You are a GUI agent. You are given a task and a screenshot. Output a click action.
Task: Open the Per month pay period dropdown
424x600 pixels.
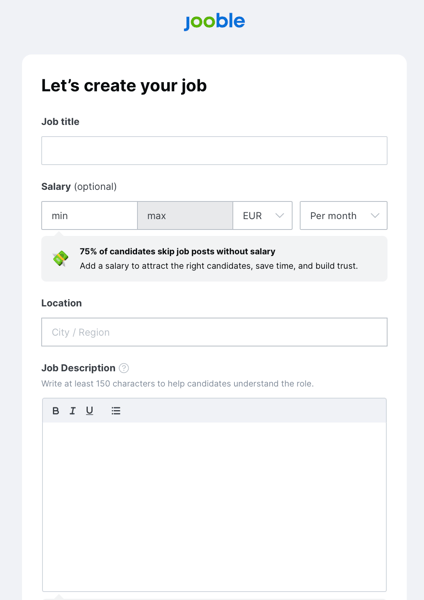pyautogui.click(x=344, y=215)
